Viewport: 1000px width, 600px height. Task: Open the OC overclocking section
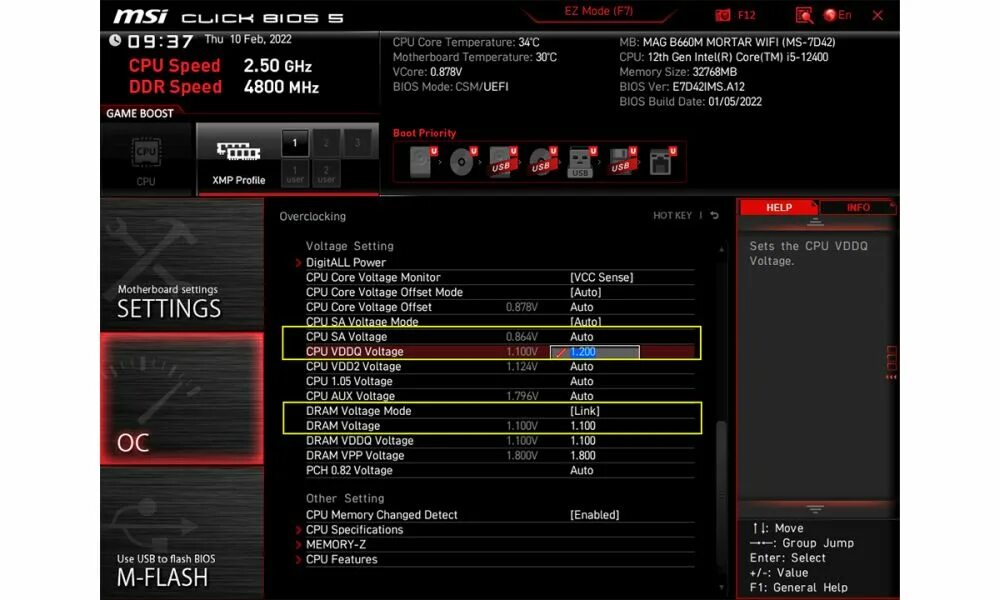182,398
